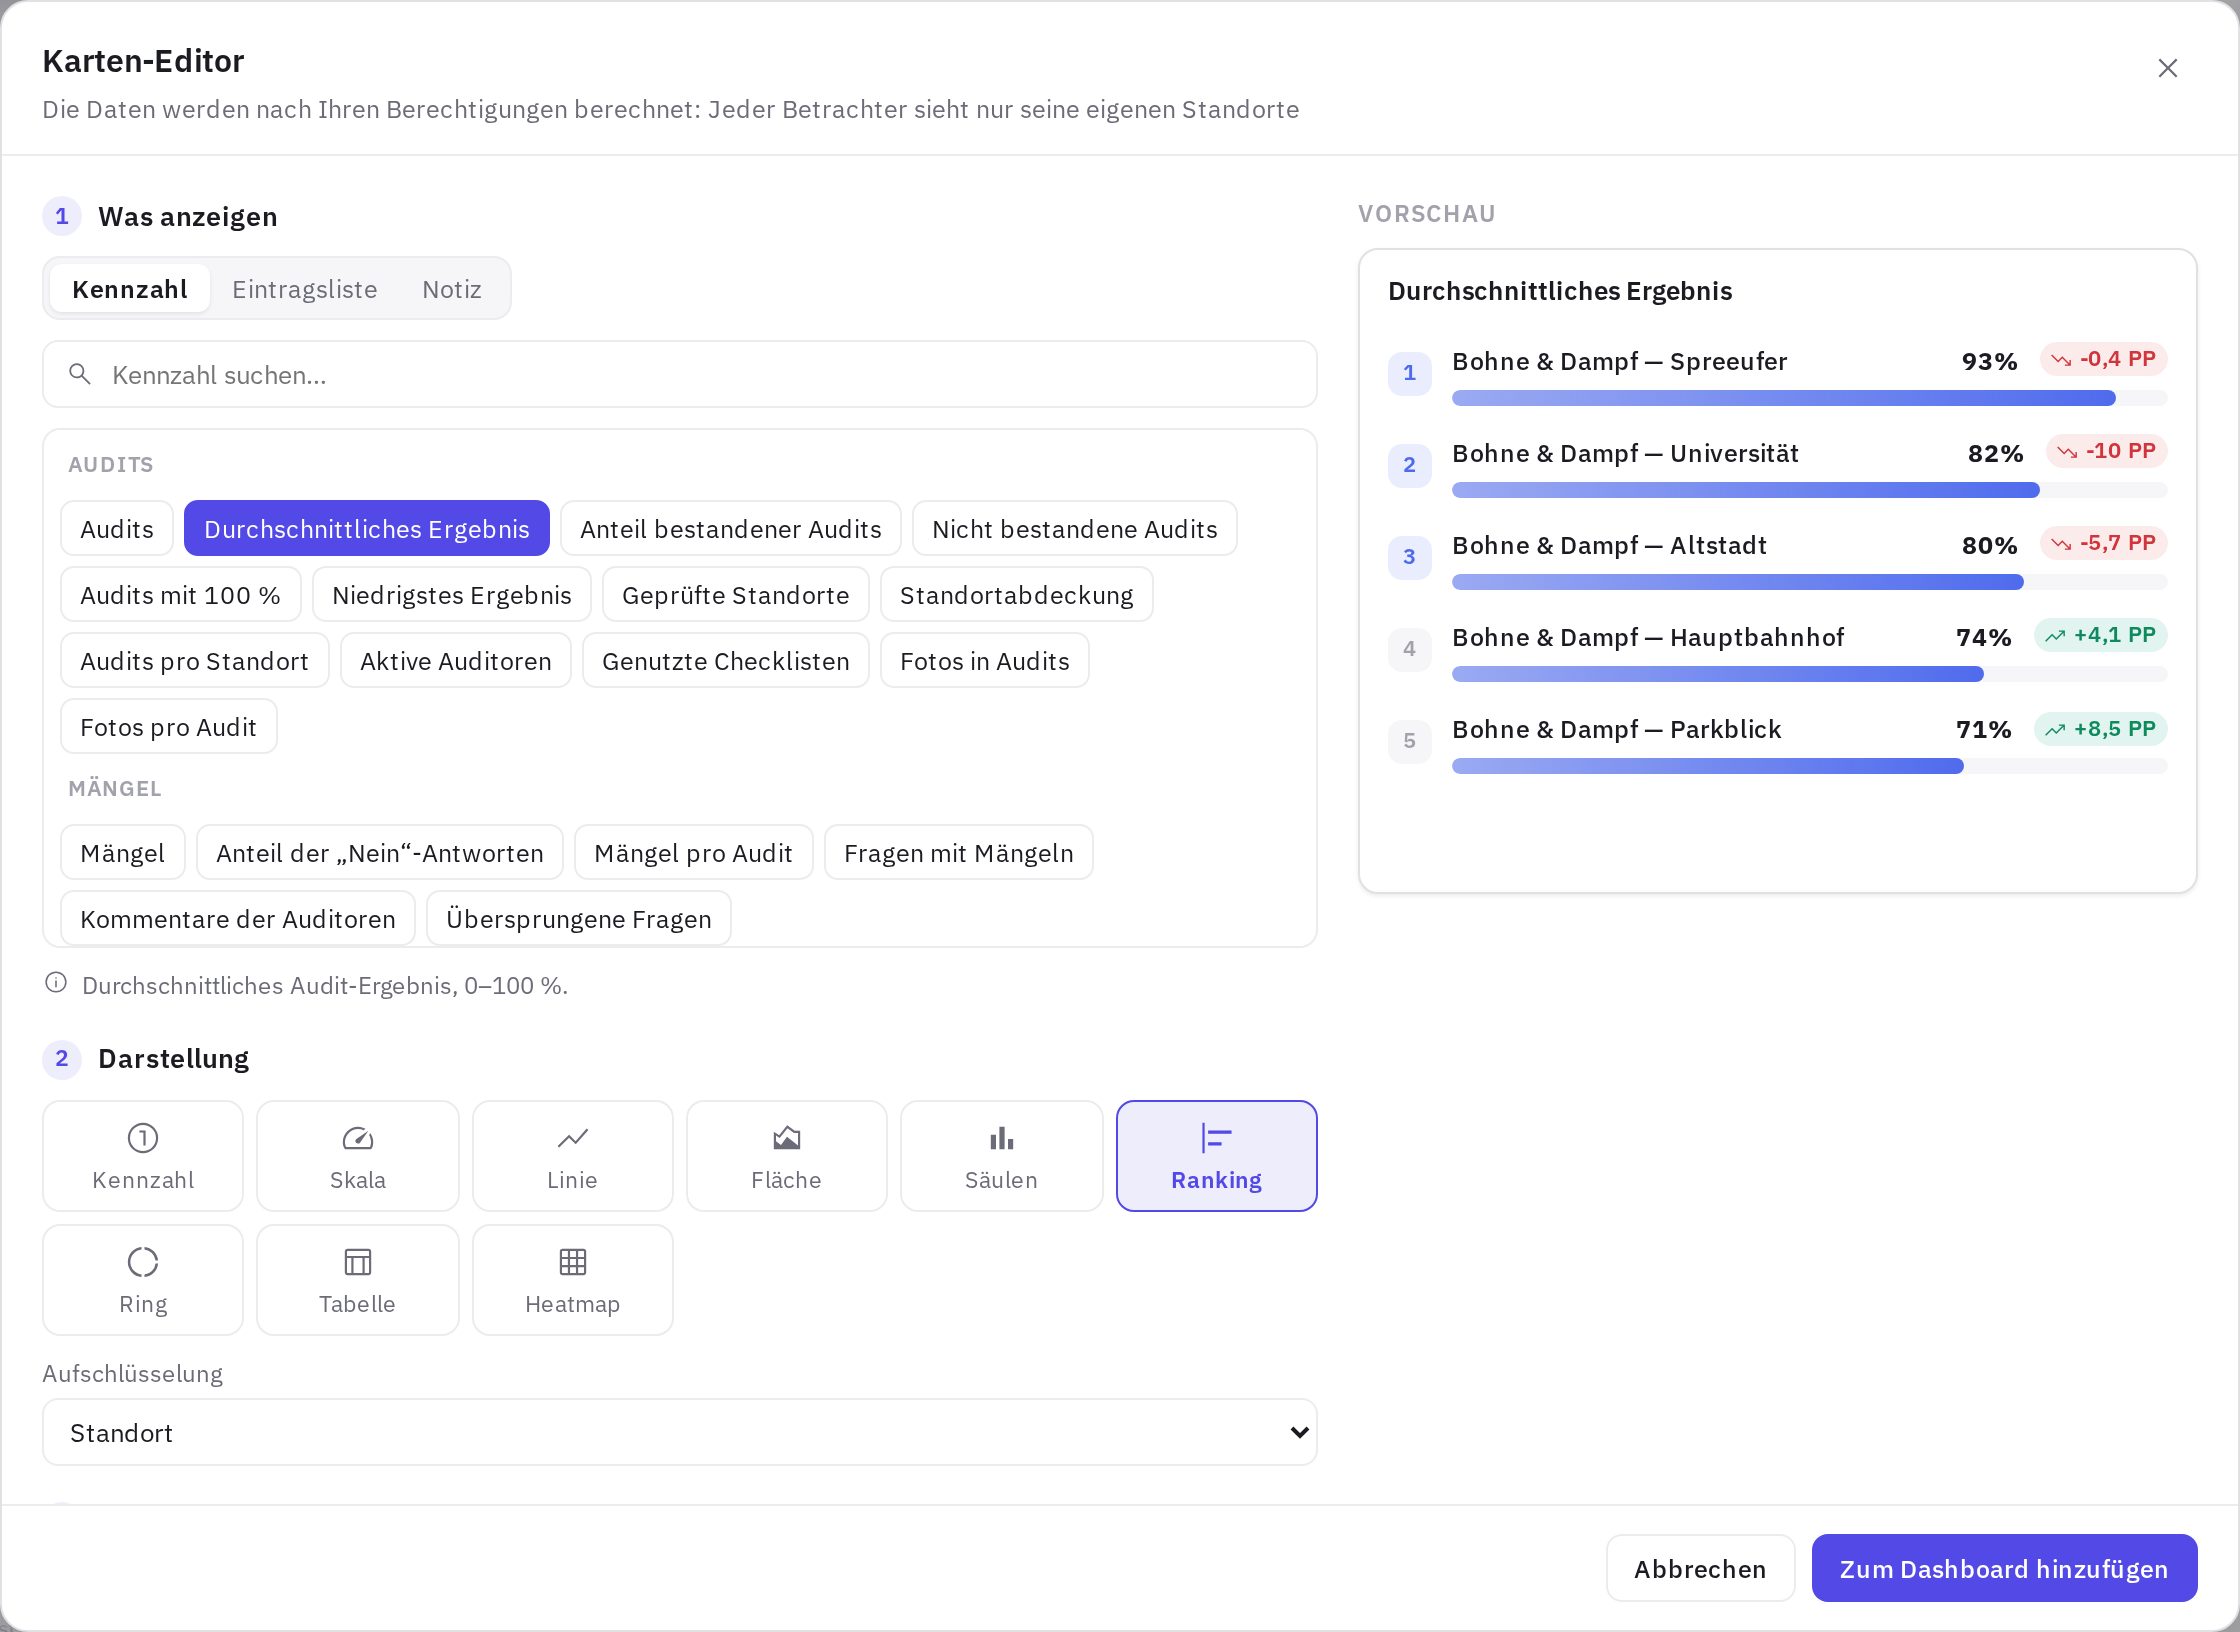Click the Parkblick progress bar in preview
Screen dimensions: 2240x1632
point(1809,766)
